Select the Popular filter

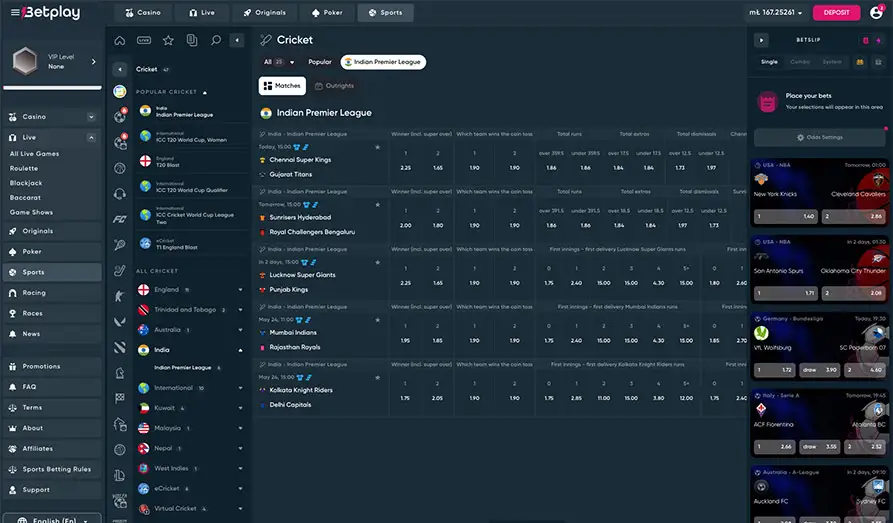coord(319,62)
